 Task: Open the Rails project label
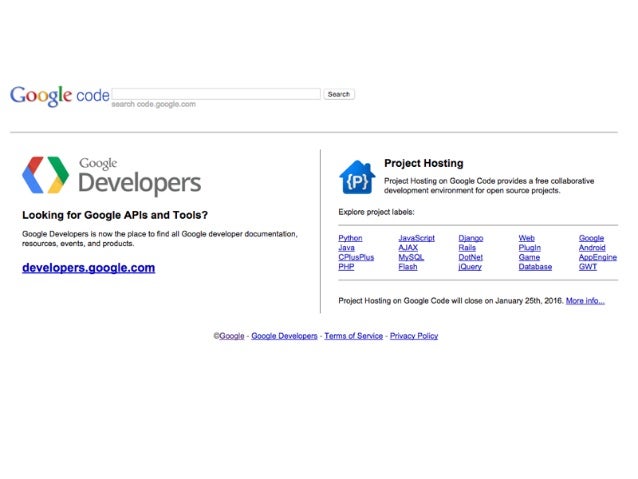467,247
